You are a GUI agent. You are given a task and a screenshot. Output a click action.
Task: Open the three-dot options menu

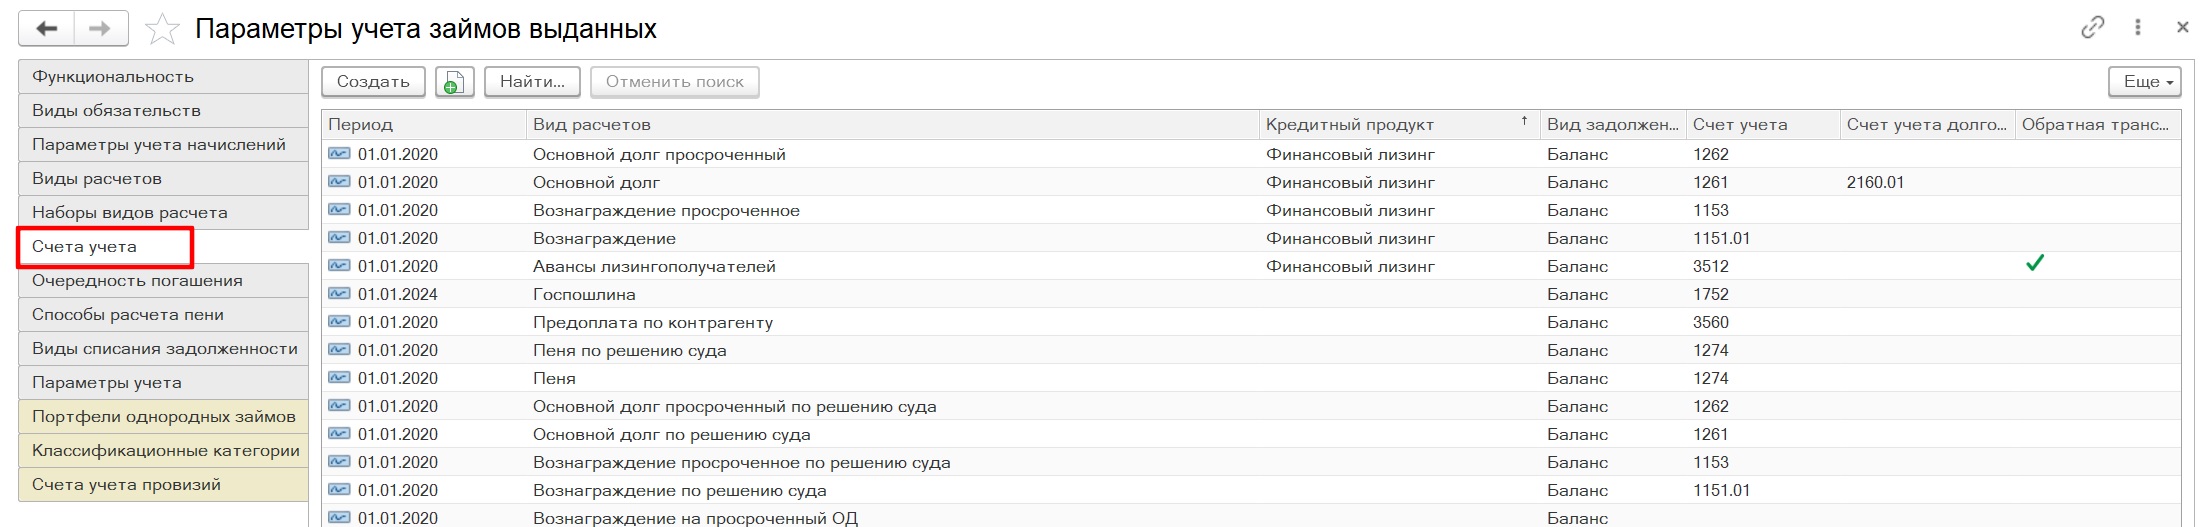(2138, 28)
